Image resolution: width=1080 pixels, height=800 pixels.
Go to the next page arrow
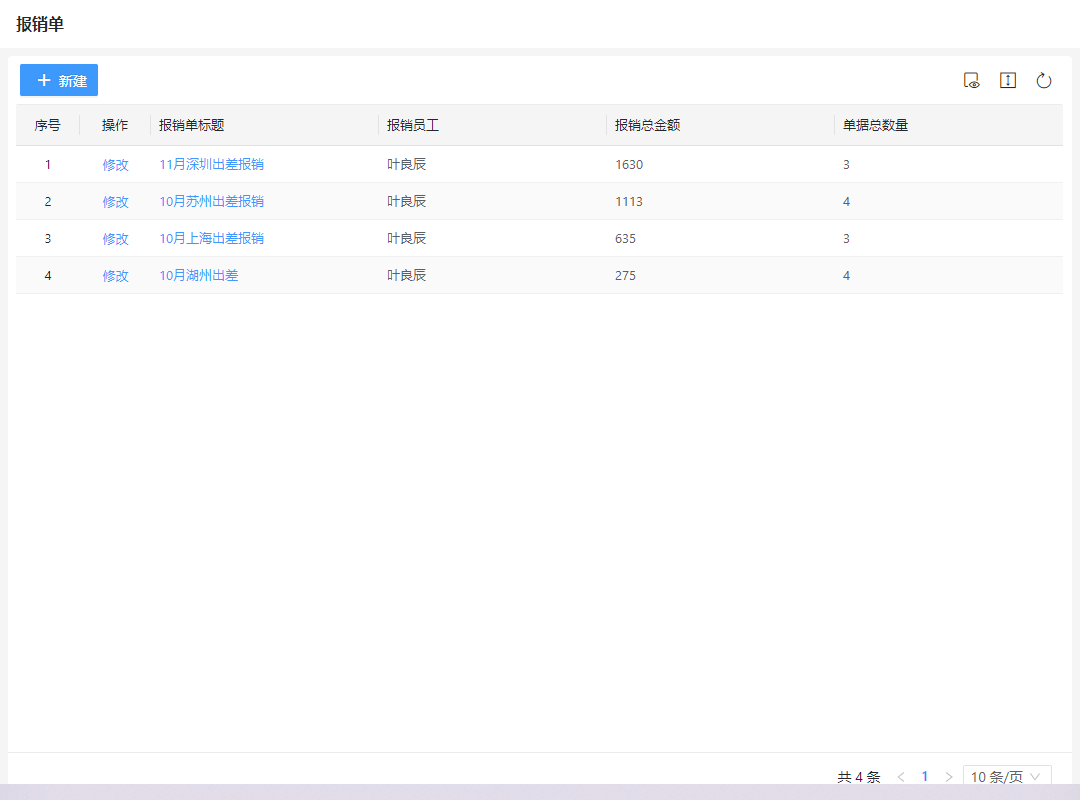click(948, 777)
